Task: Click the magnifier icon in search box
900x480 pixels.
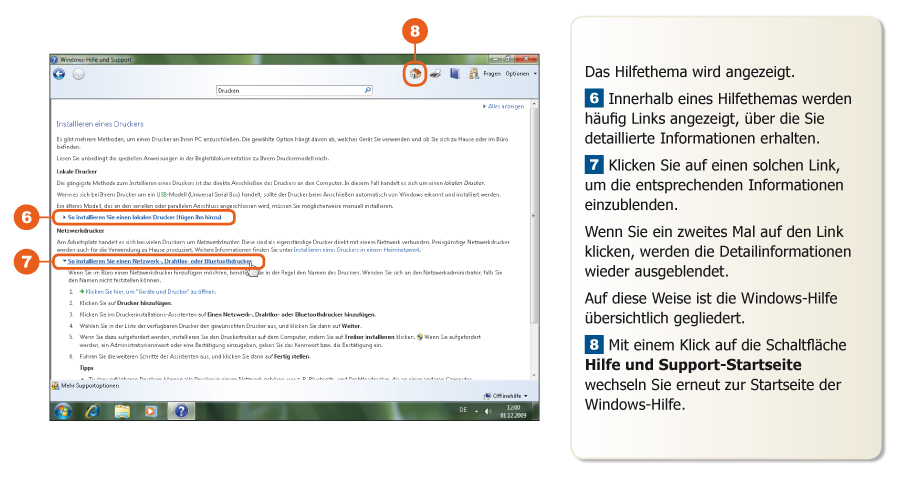Action: 367,90
